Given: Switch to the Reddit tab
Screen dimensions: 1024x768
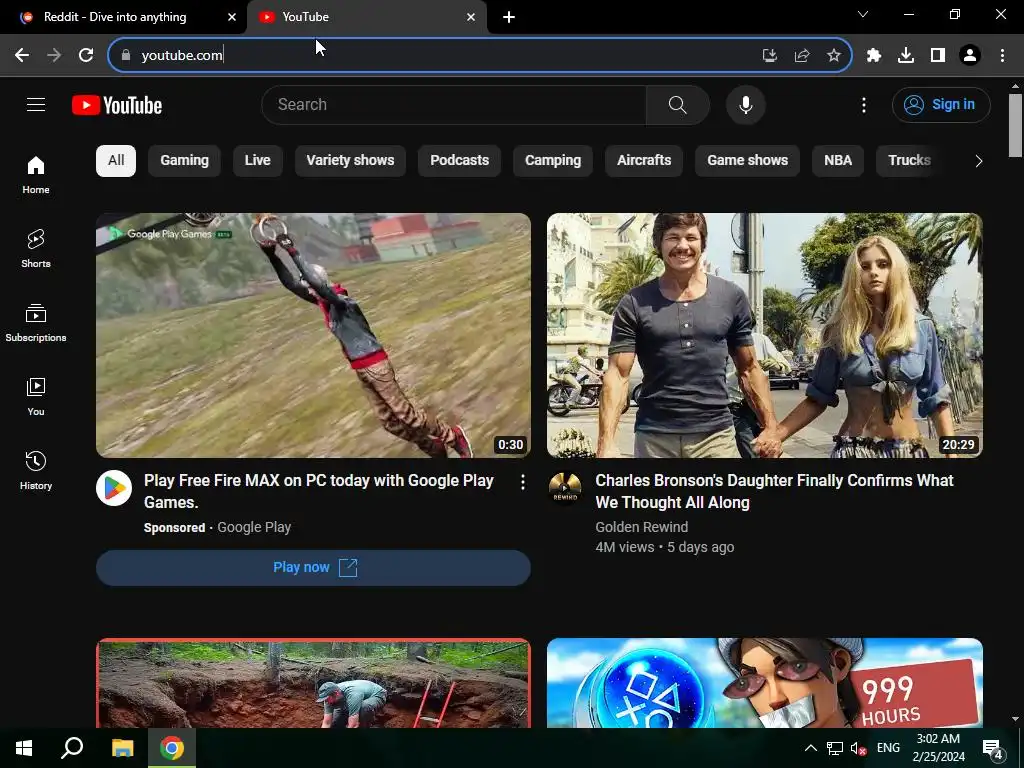Looking at the screenshot, I should click(x=123, y=17).
